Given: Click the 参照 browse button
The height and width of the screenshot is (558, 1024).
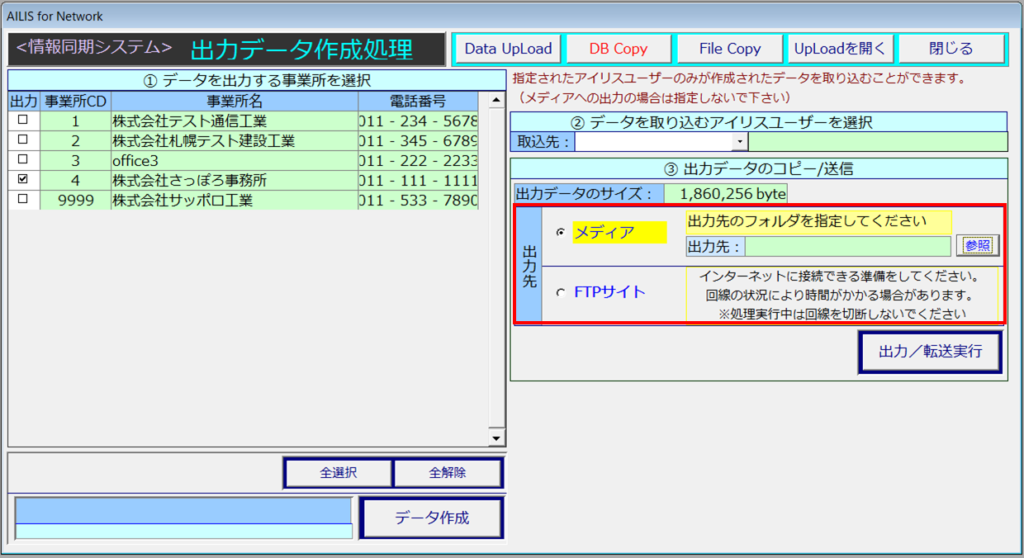Looking at the screenshot, I should click(x=977, y=246).
